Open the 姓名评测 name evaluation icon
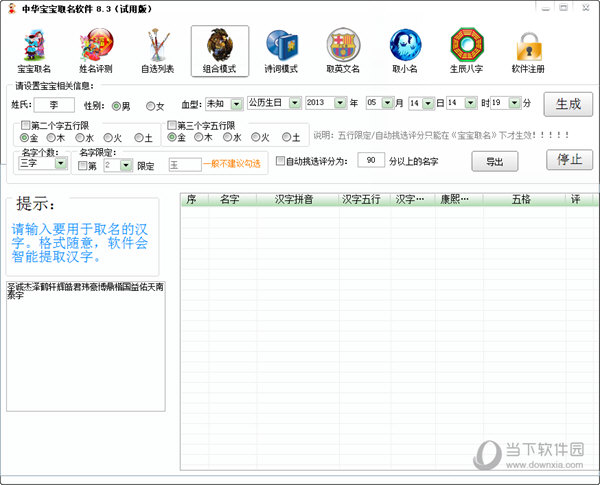Viewport: 600px width, 485px height. [96, 51]
